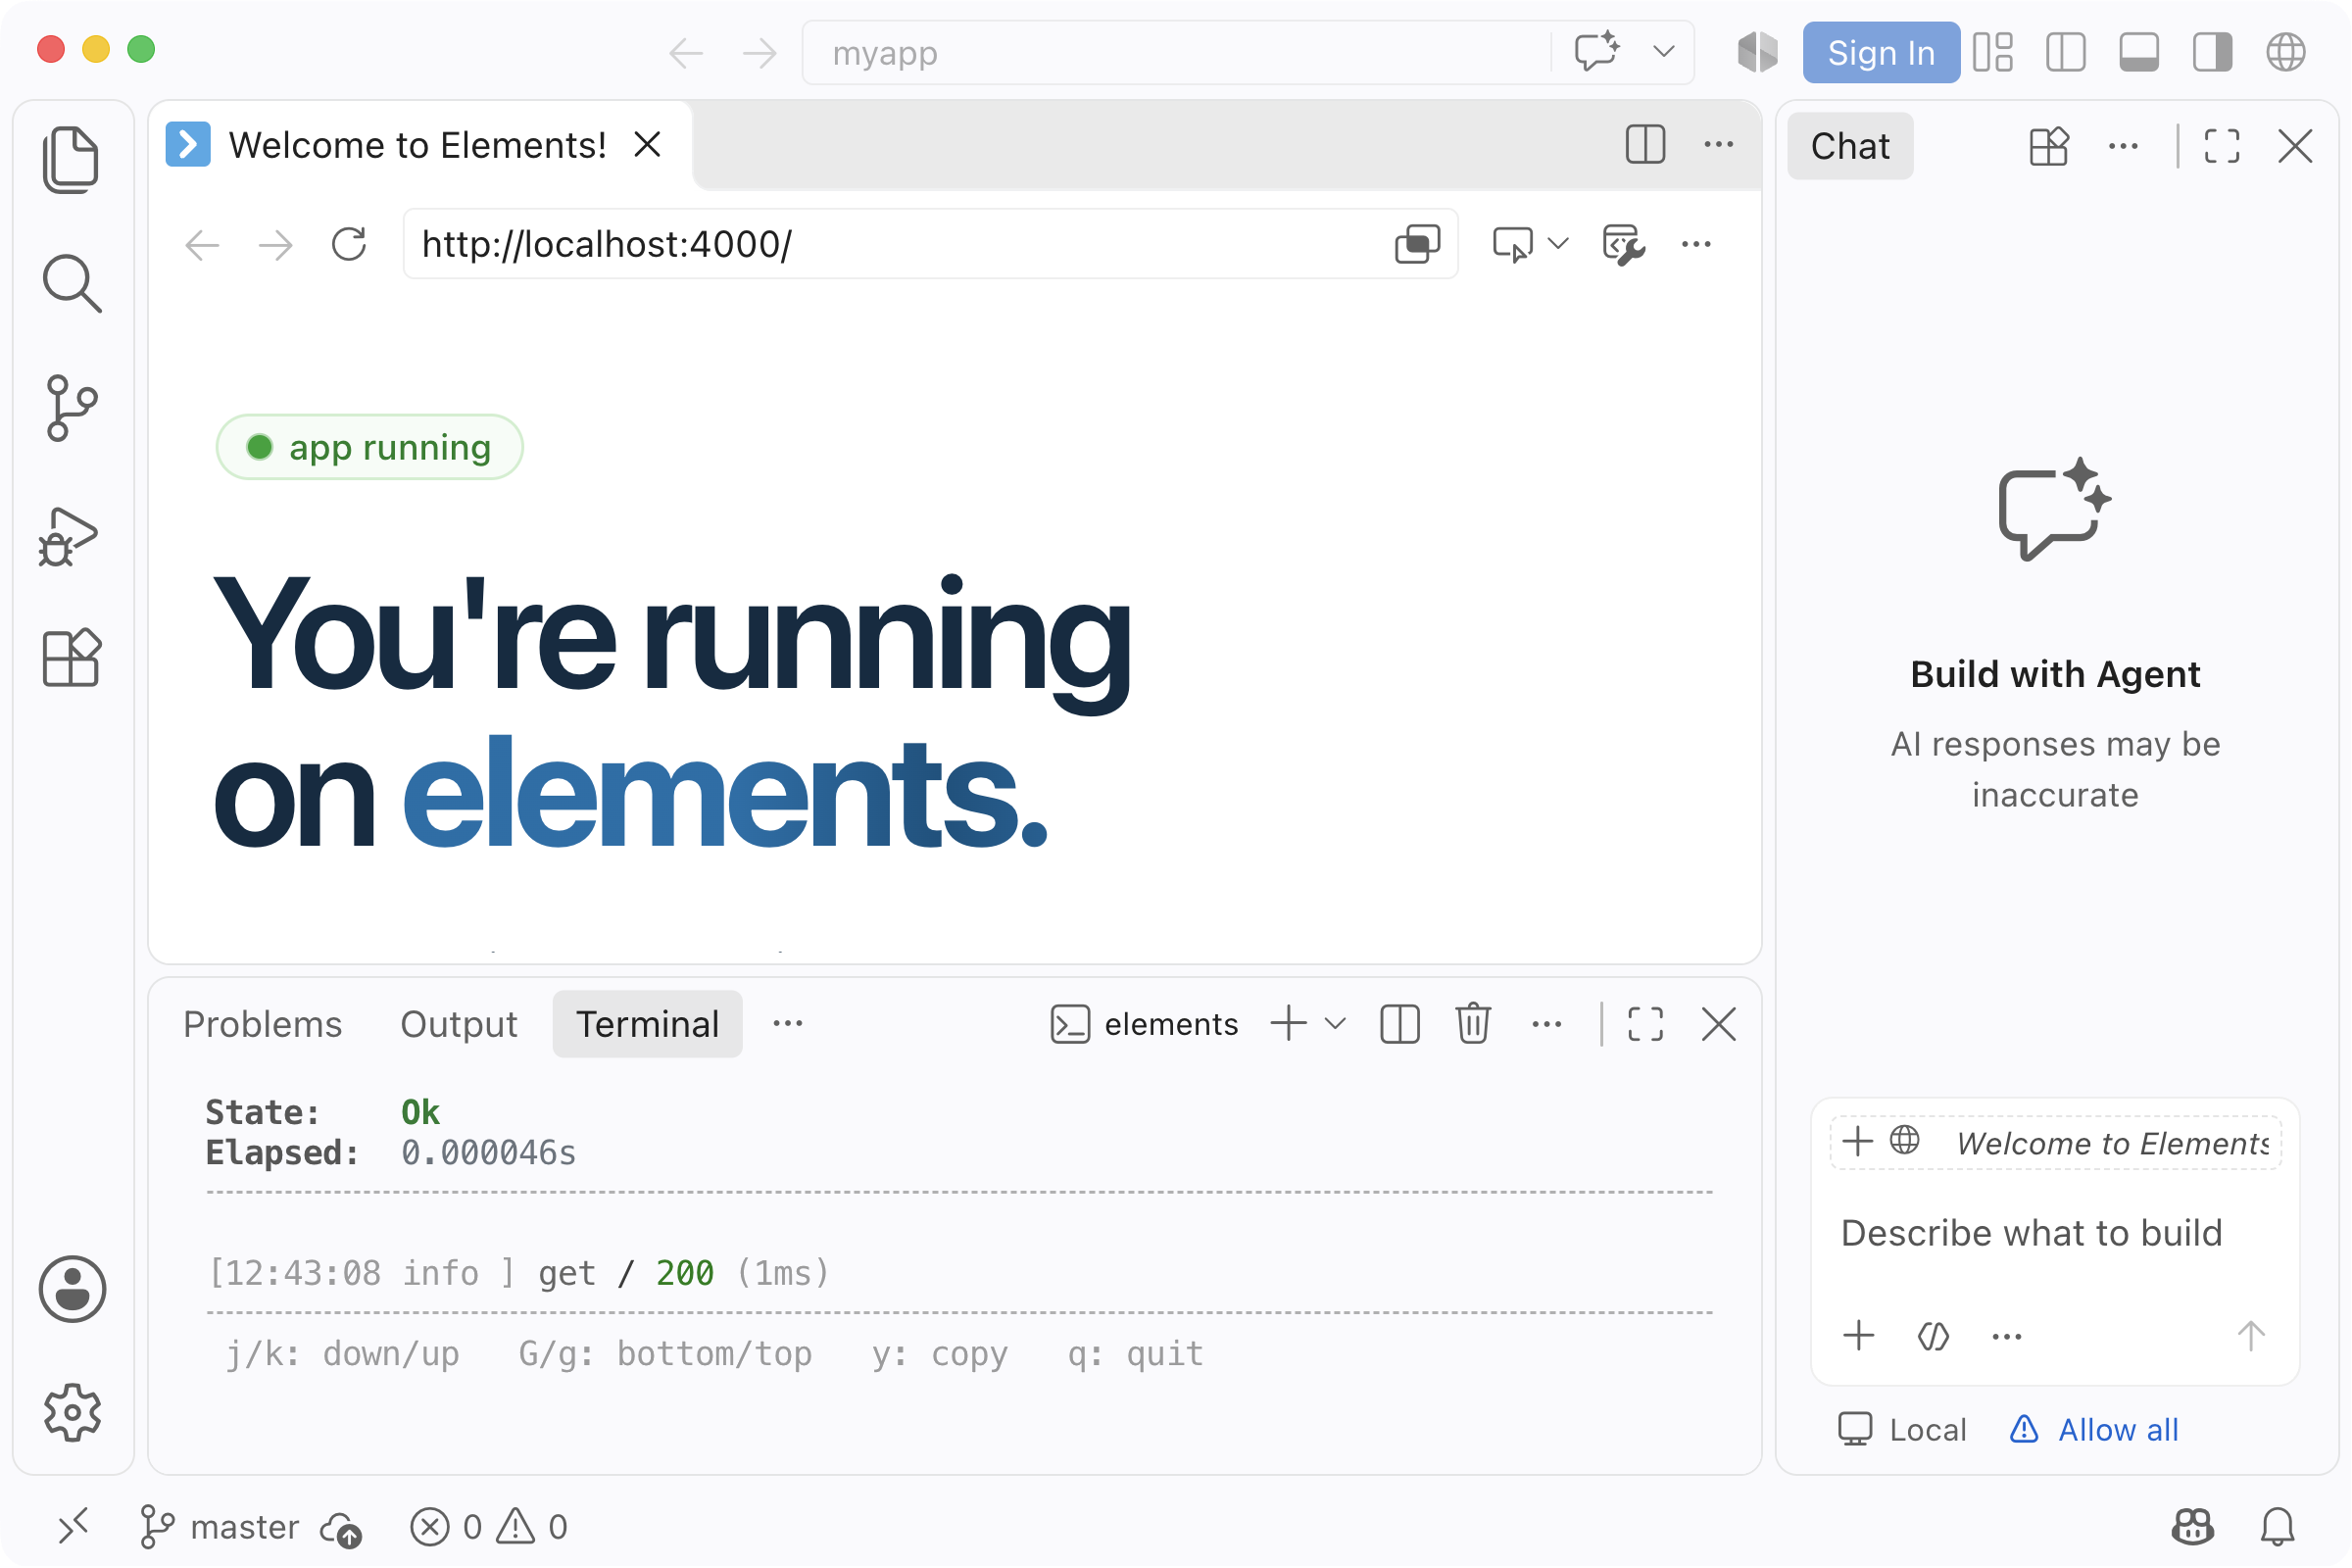
Task: Open the customize layout button
Action: [1993, 52]
